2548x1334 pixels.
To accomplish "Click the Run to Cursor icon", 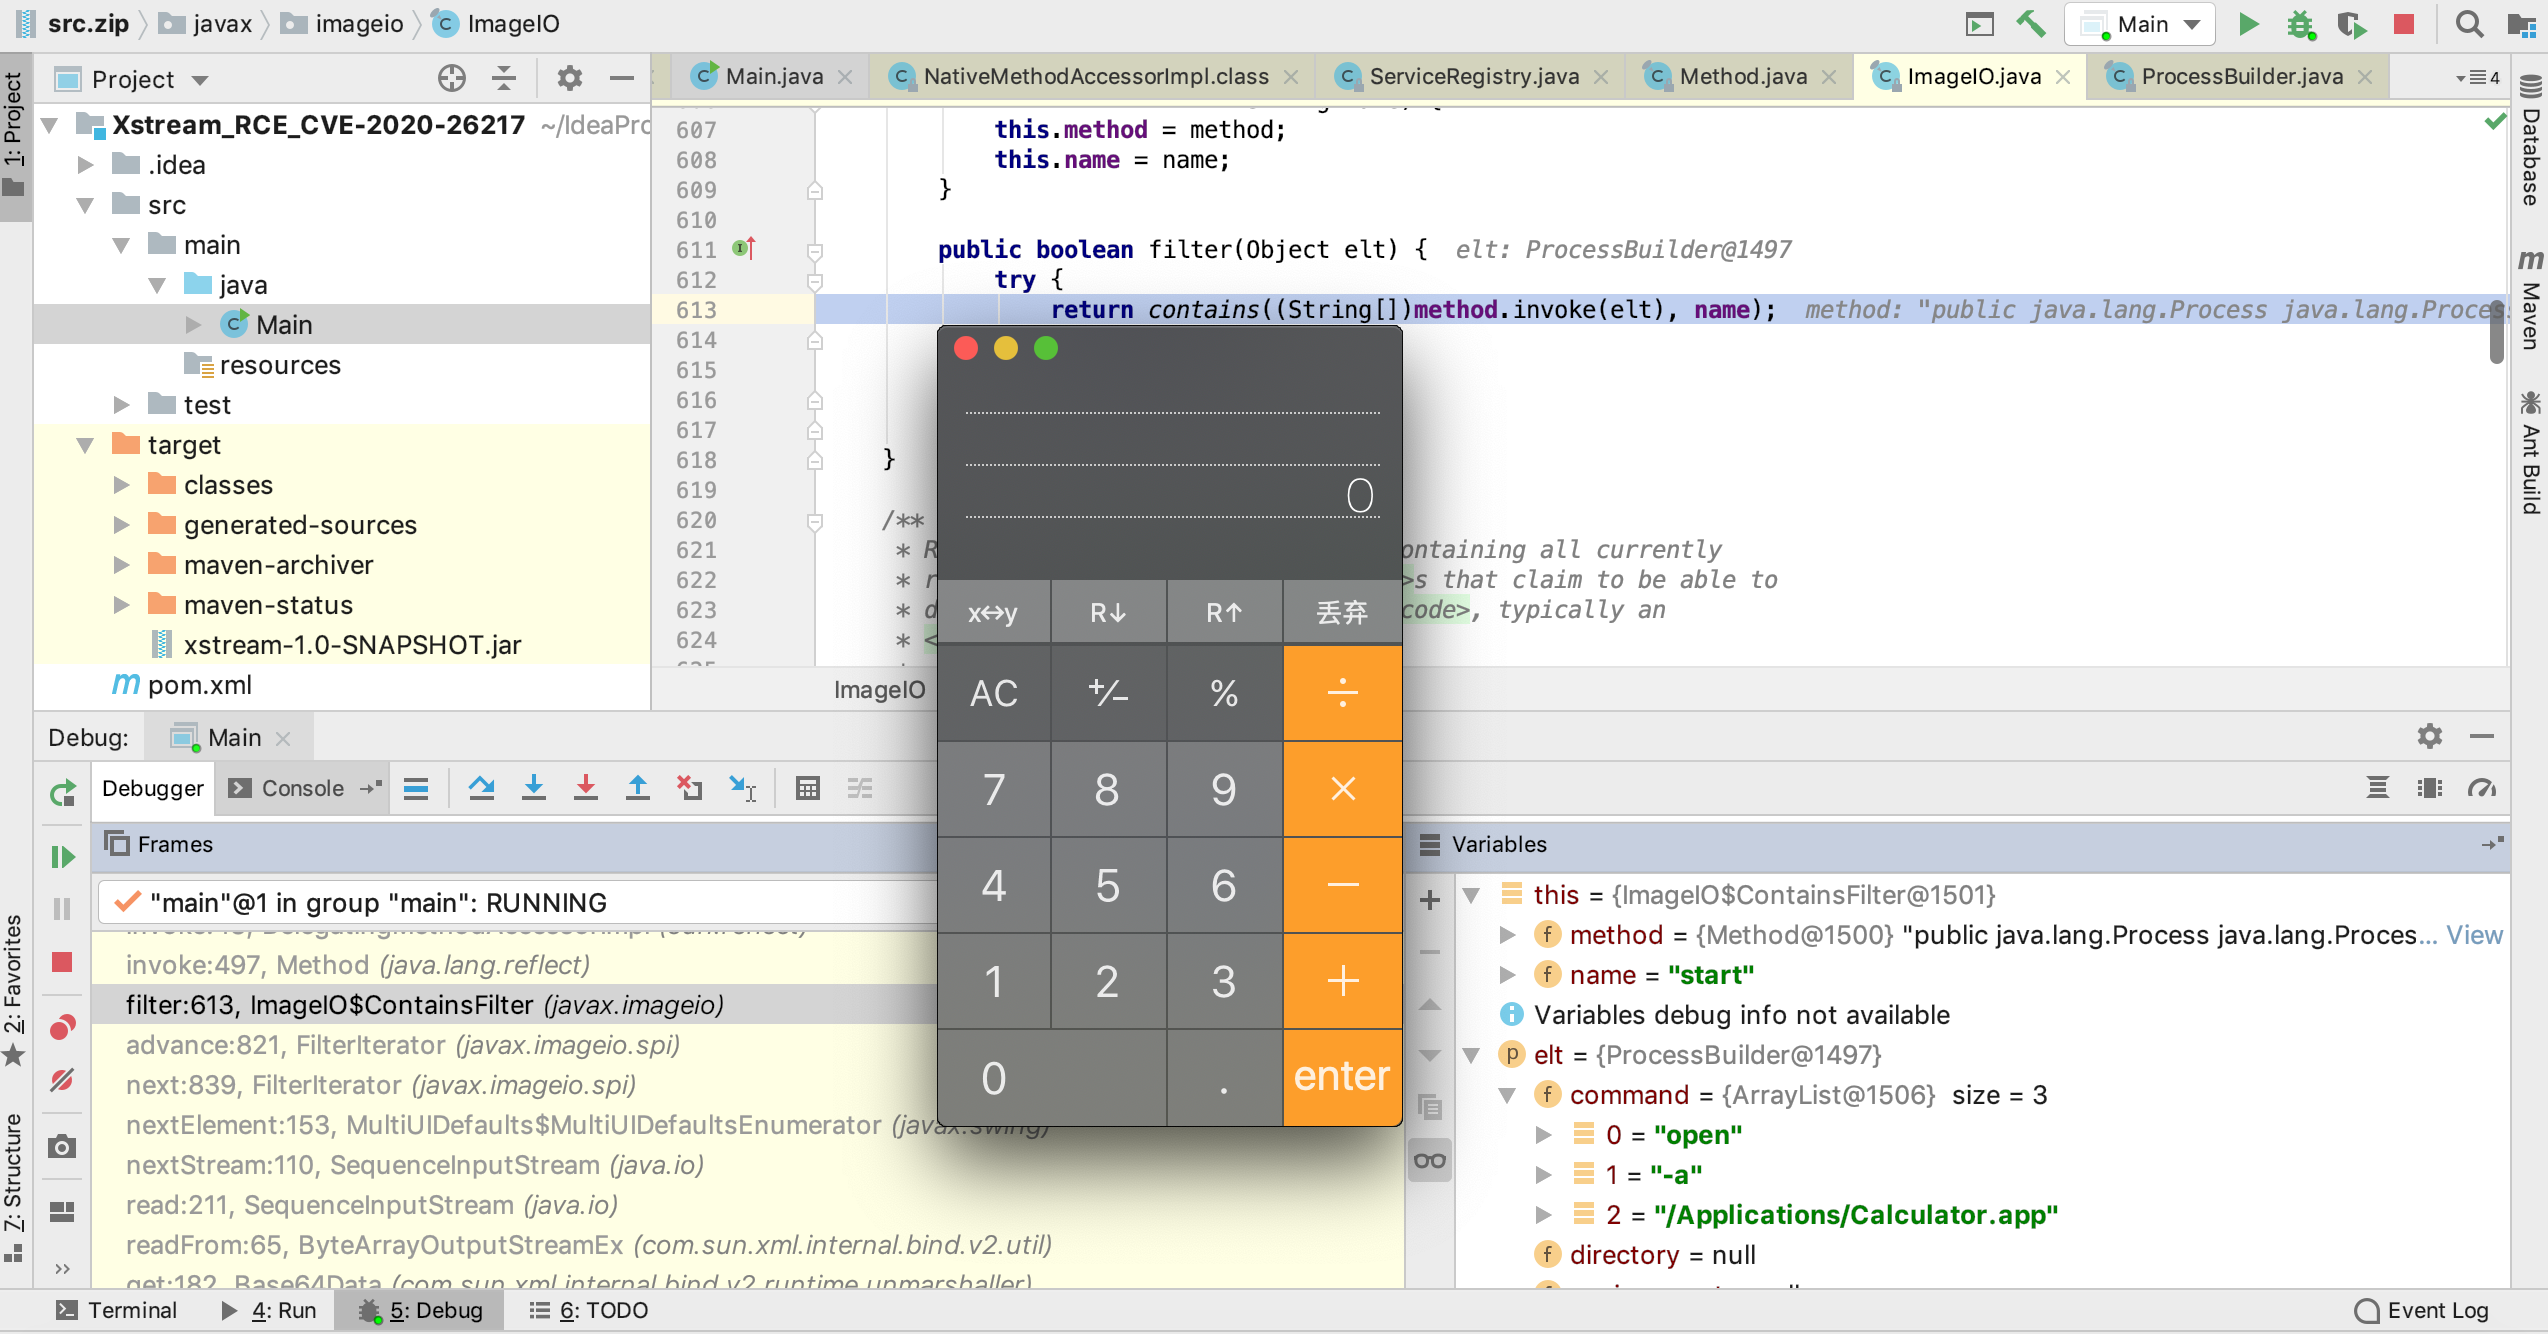I will click(742, 789).
